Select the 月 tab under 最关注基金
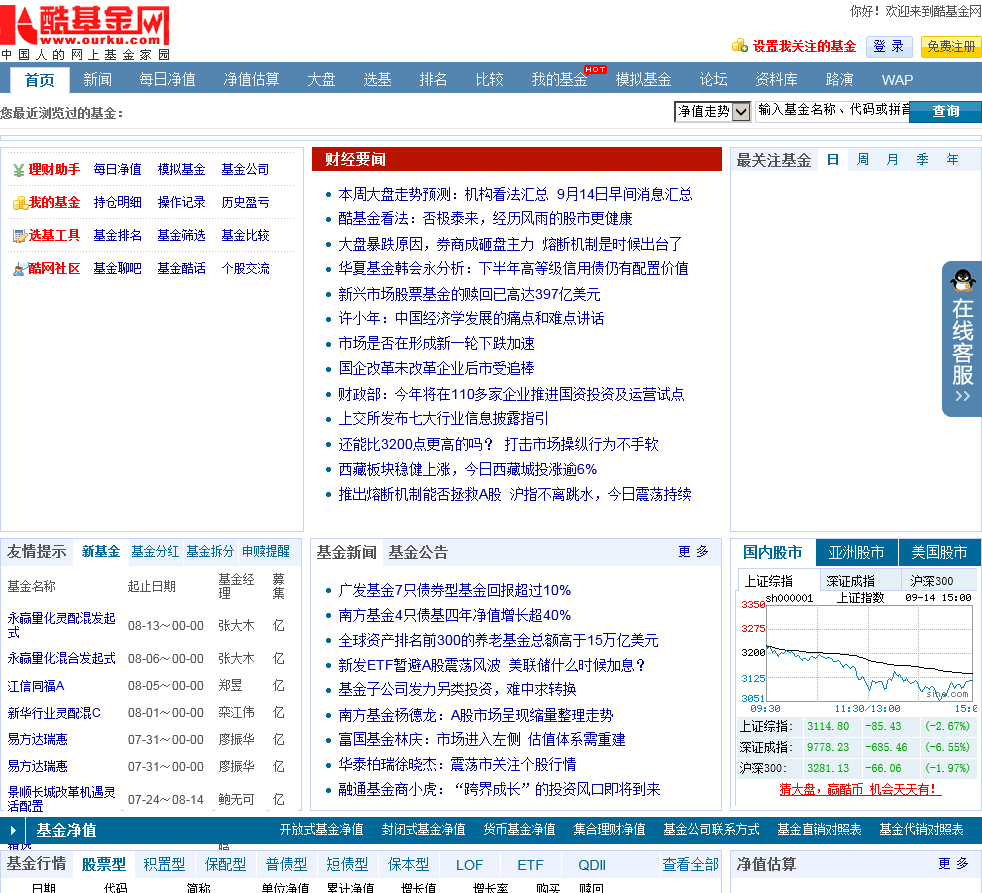The height and width of the screenshot is (893, 982). (892, 160)
